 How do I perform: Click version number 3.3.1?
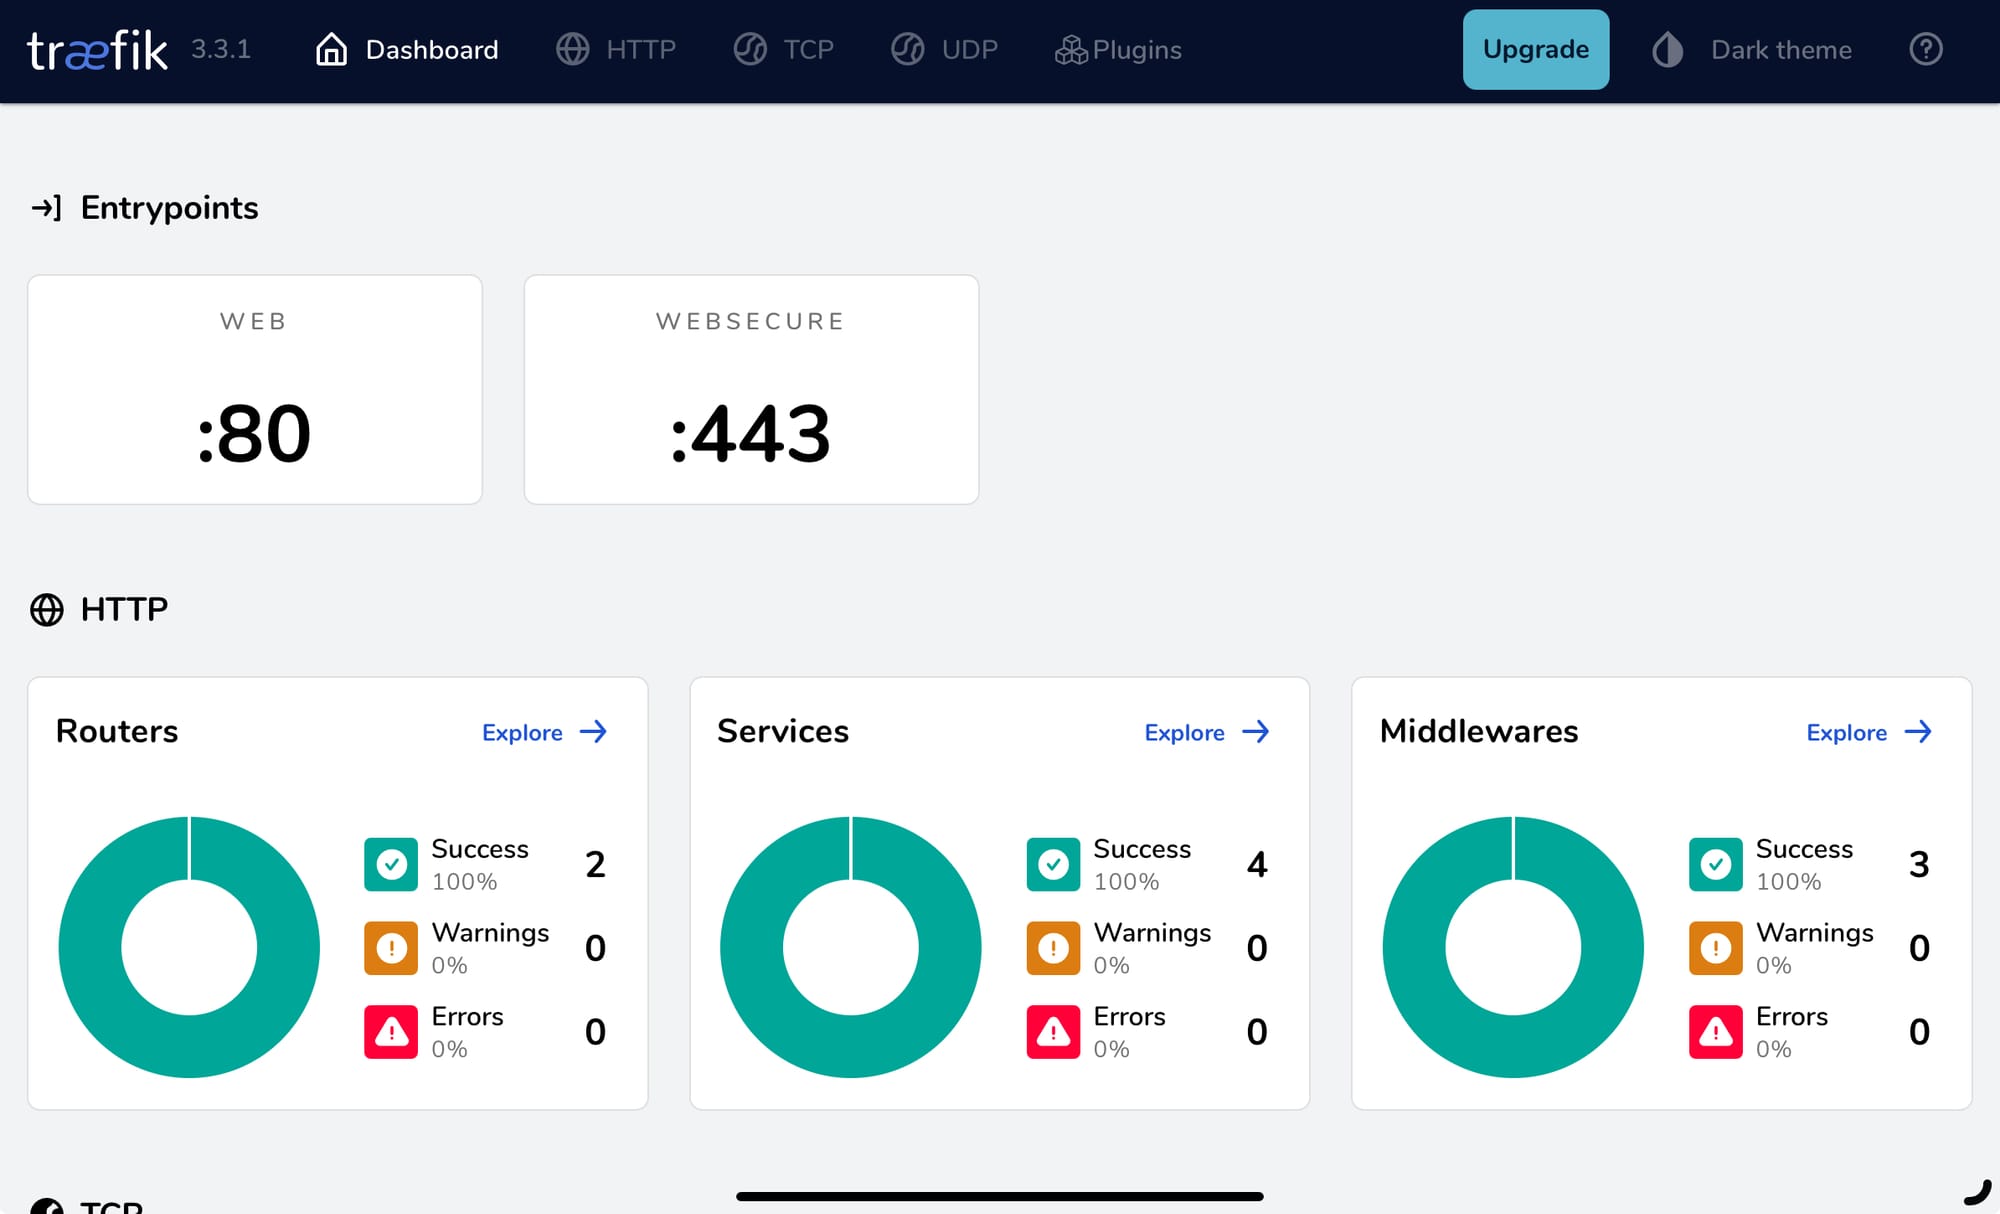221,49
